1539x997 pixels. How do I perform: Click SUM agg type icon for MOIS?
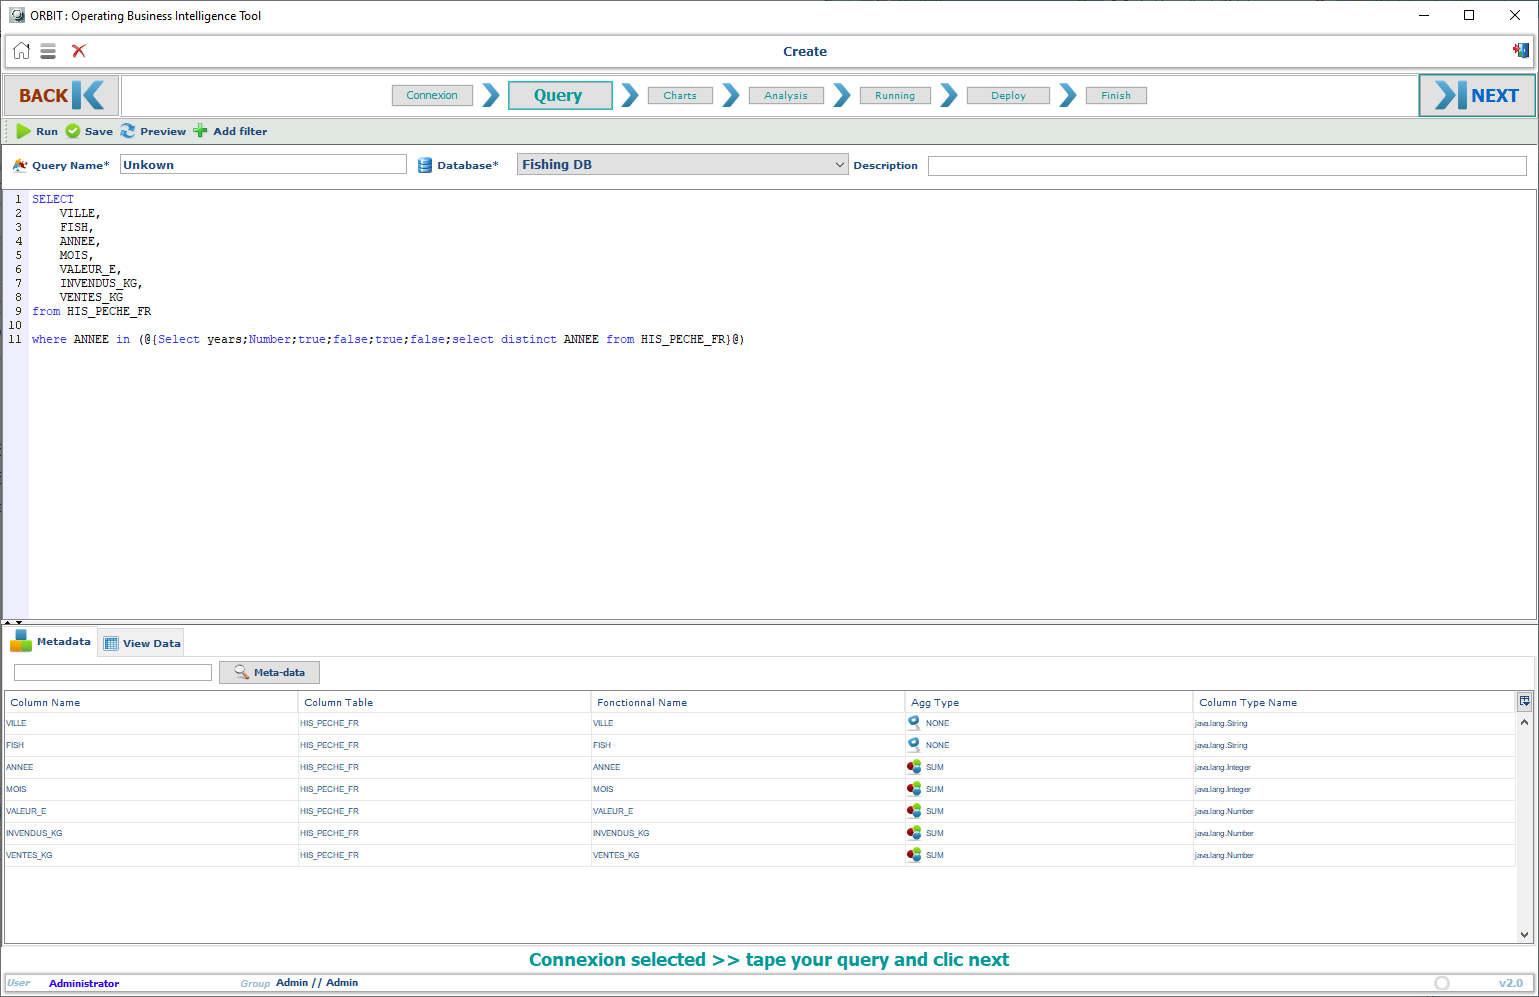(914, 789)
